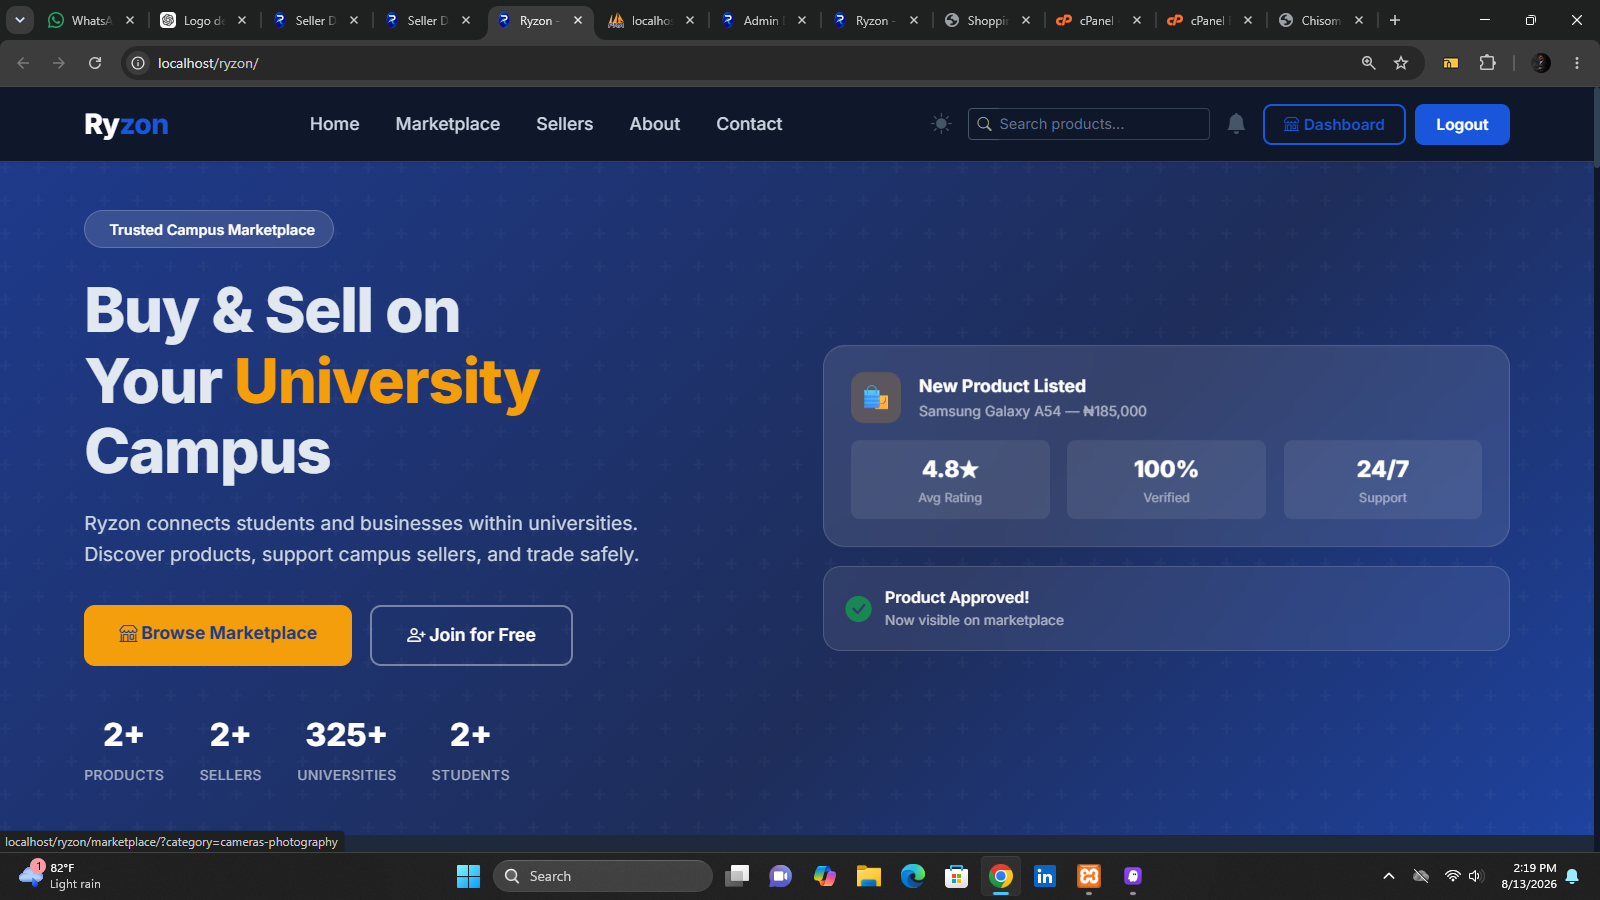Open Microsoft Edge from taskbar
The height and width of the screenshot is (900, 1600).
(x=913, y=876)
